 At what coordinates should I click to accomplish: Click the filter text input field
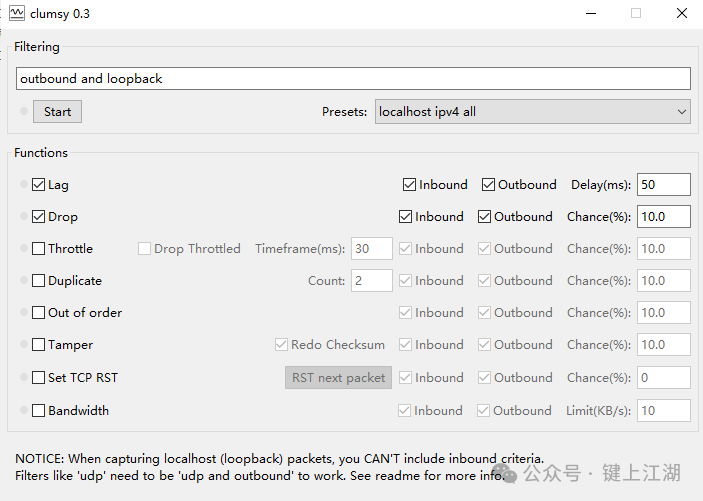(352, 79)
